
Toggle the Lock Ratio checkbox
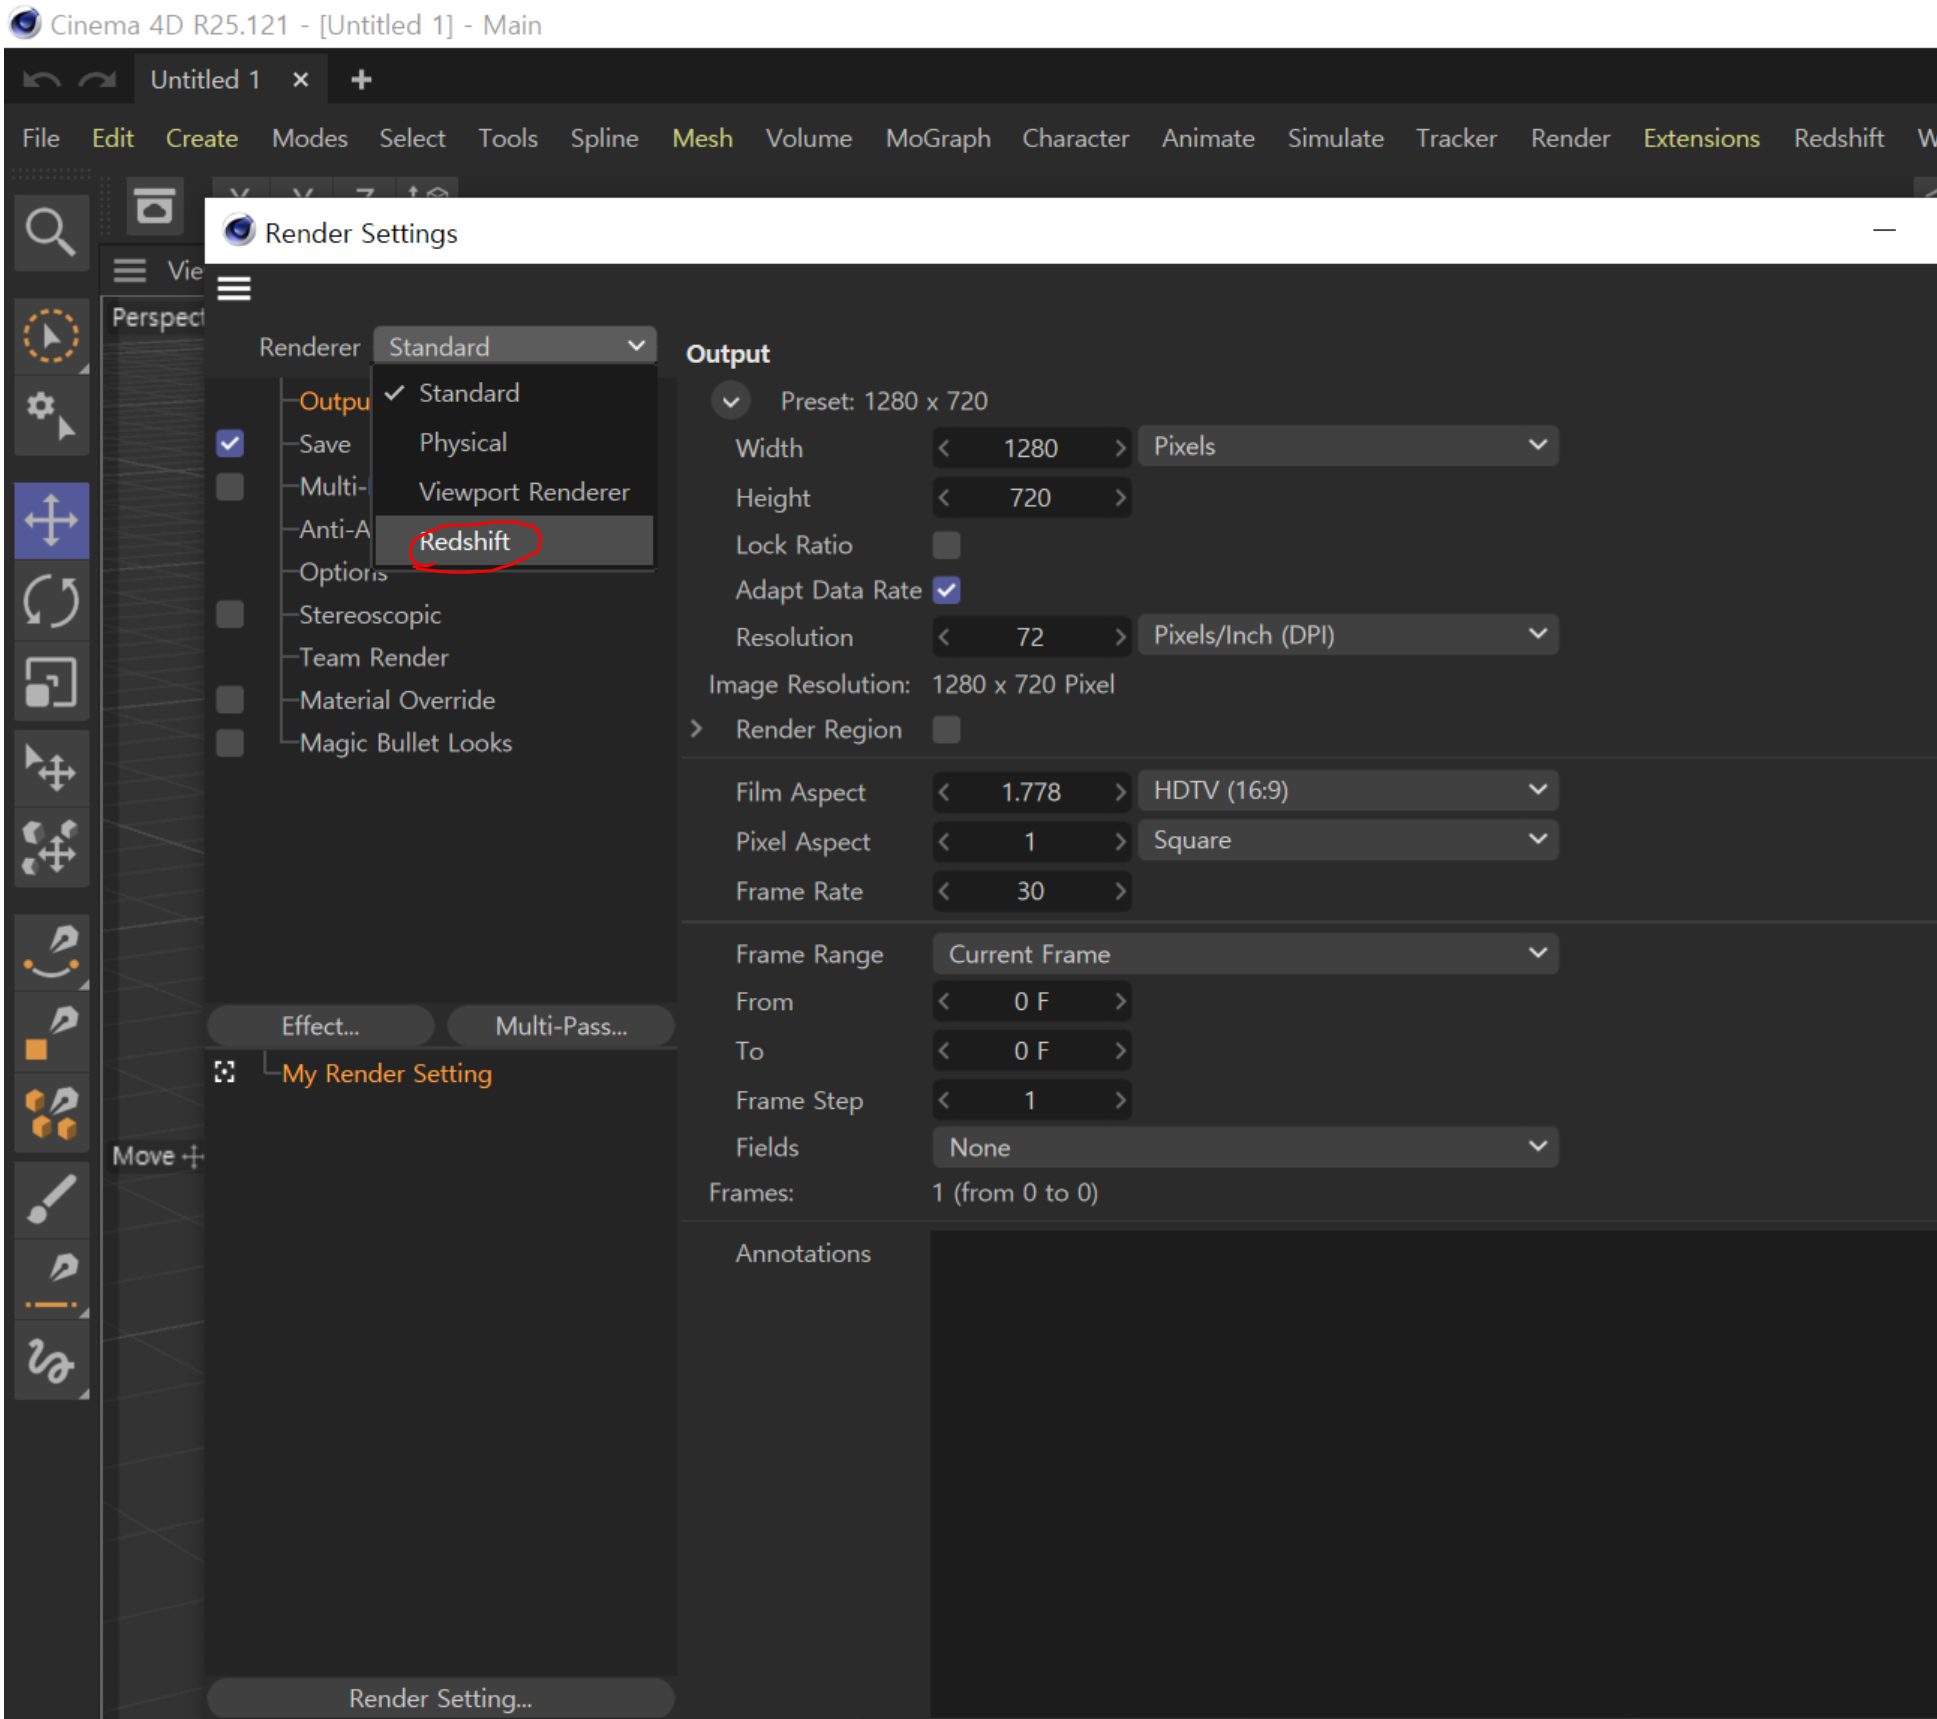(946, 545)
